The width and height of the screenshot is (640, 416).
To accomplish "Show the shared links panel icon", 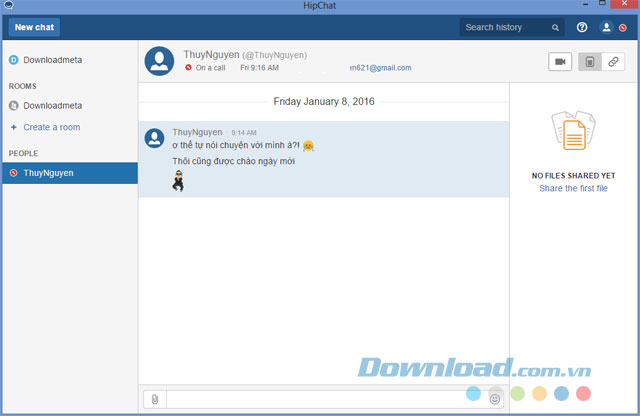I will (x=613, y=62).
